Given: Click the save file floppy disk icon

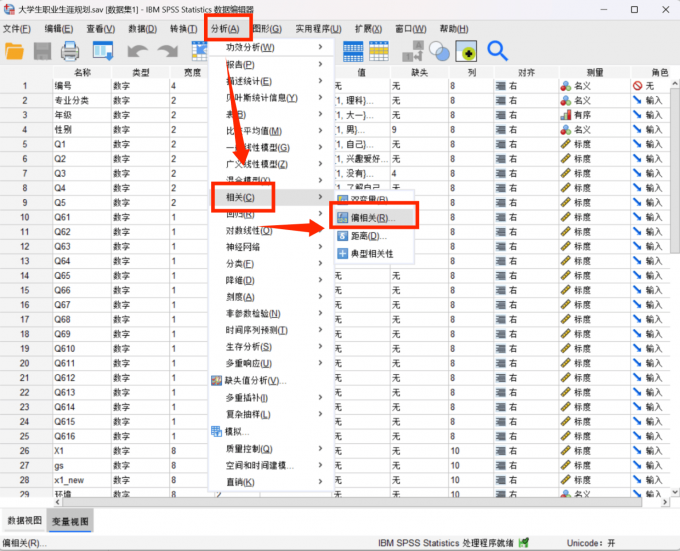Looking at the screenshot, I should click(x=42, y=51).
